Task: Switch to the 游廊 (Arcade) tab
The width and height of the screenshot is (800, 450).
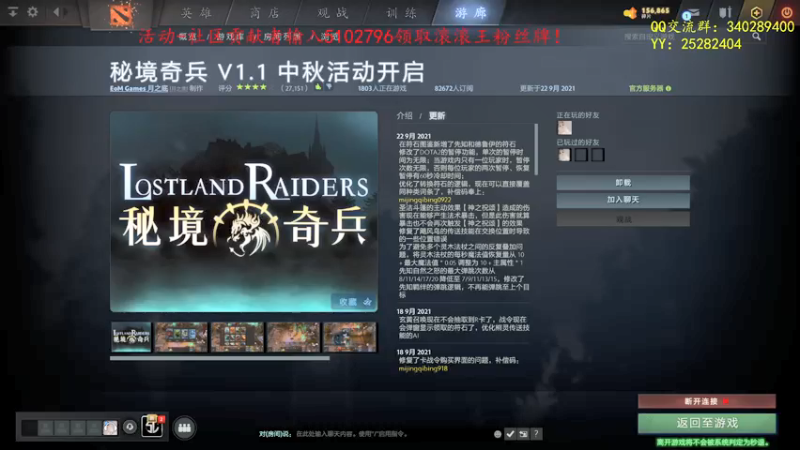Action: [x=470, y=13]
